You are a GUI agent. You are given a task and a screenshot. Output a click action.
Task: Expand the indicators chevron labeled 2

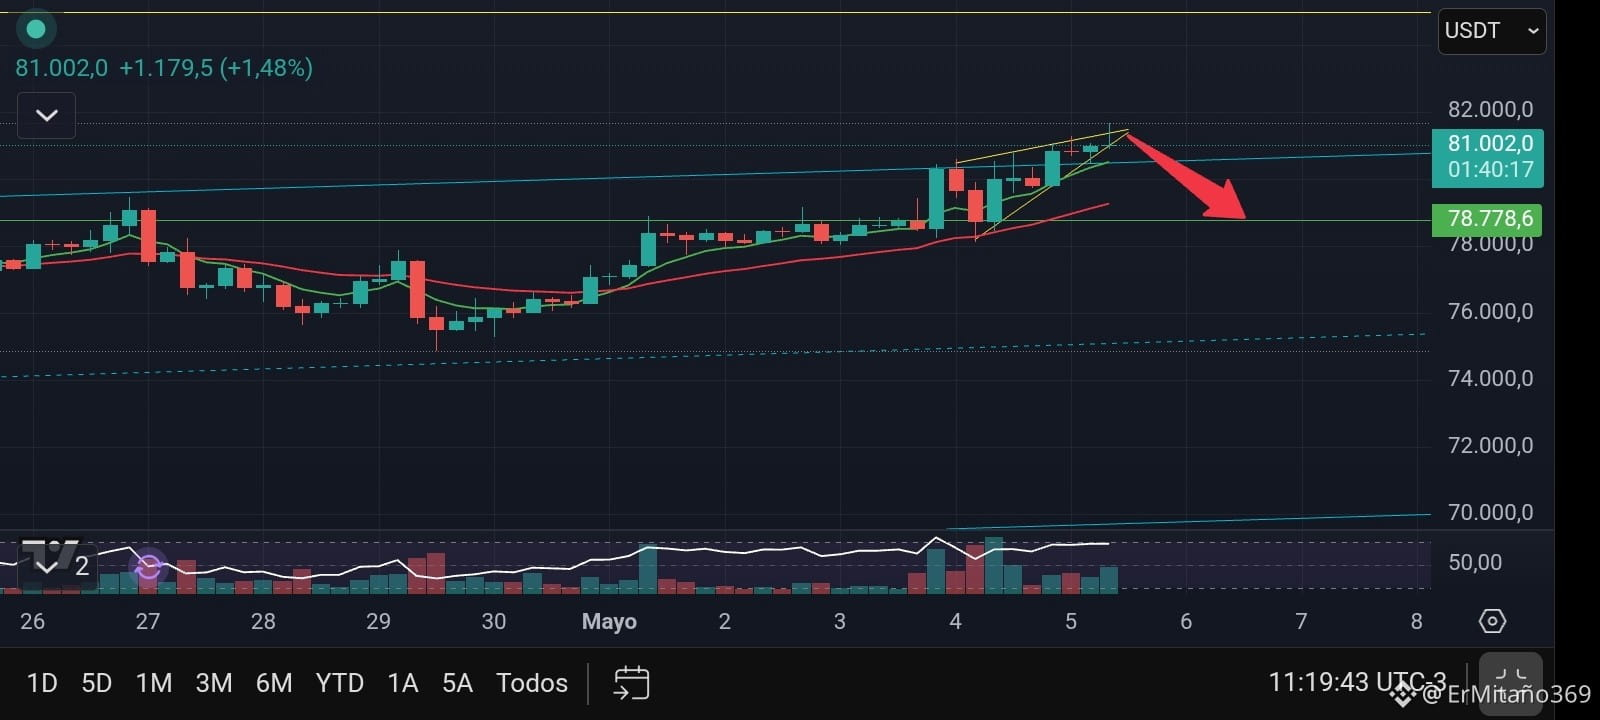62,567
